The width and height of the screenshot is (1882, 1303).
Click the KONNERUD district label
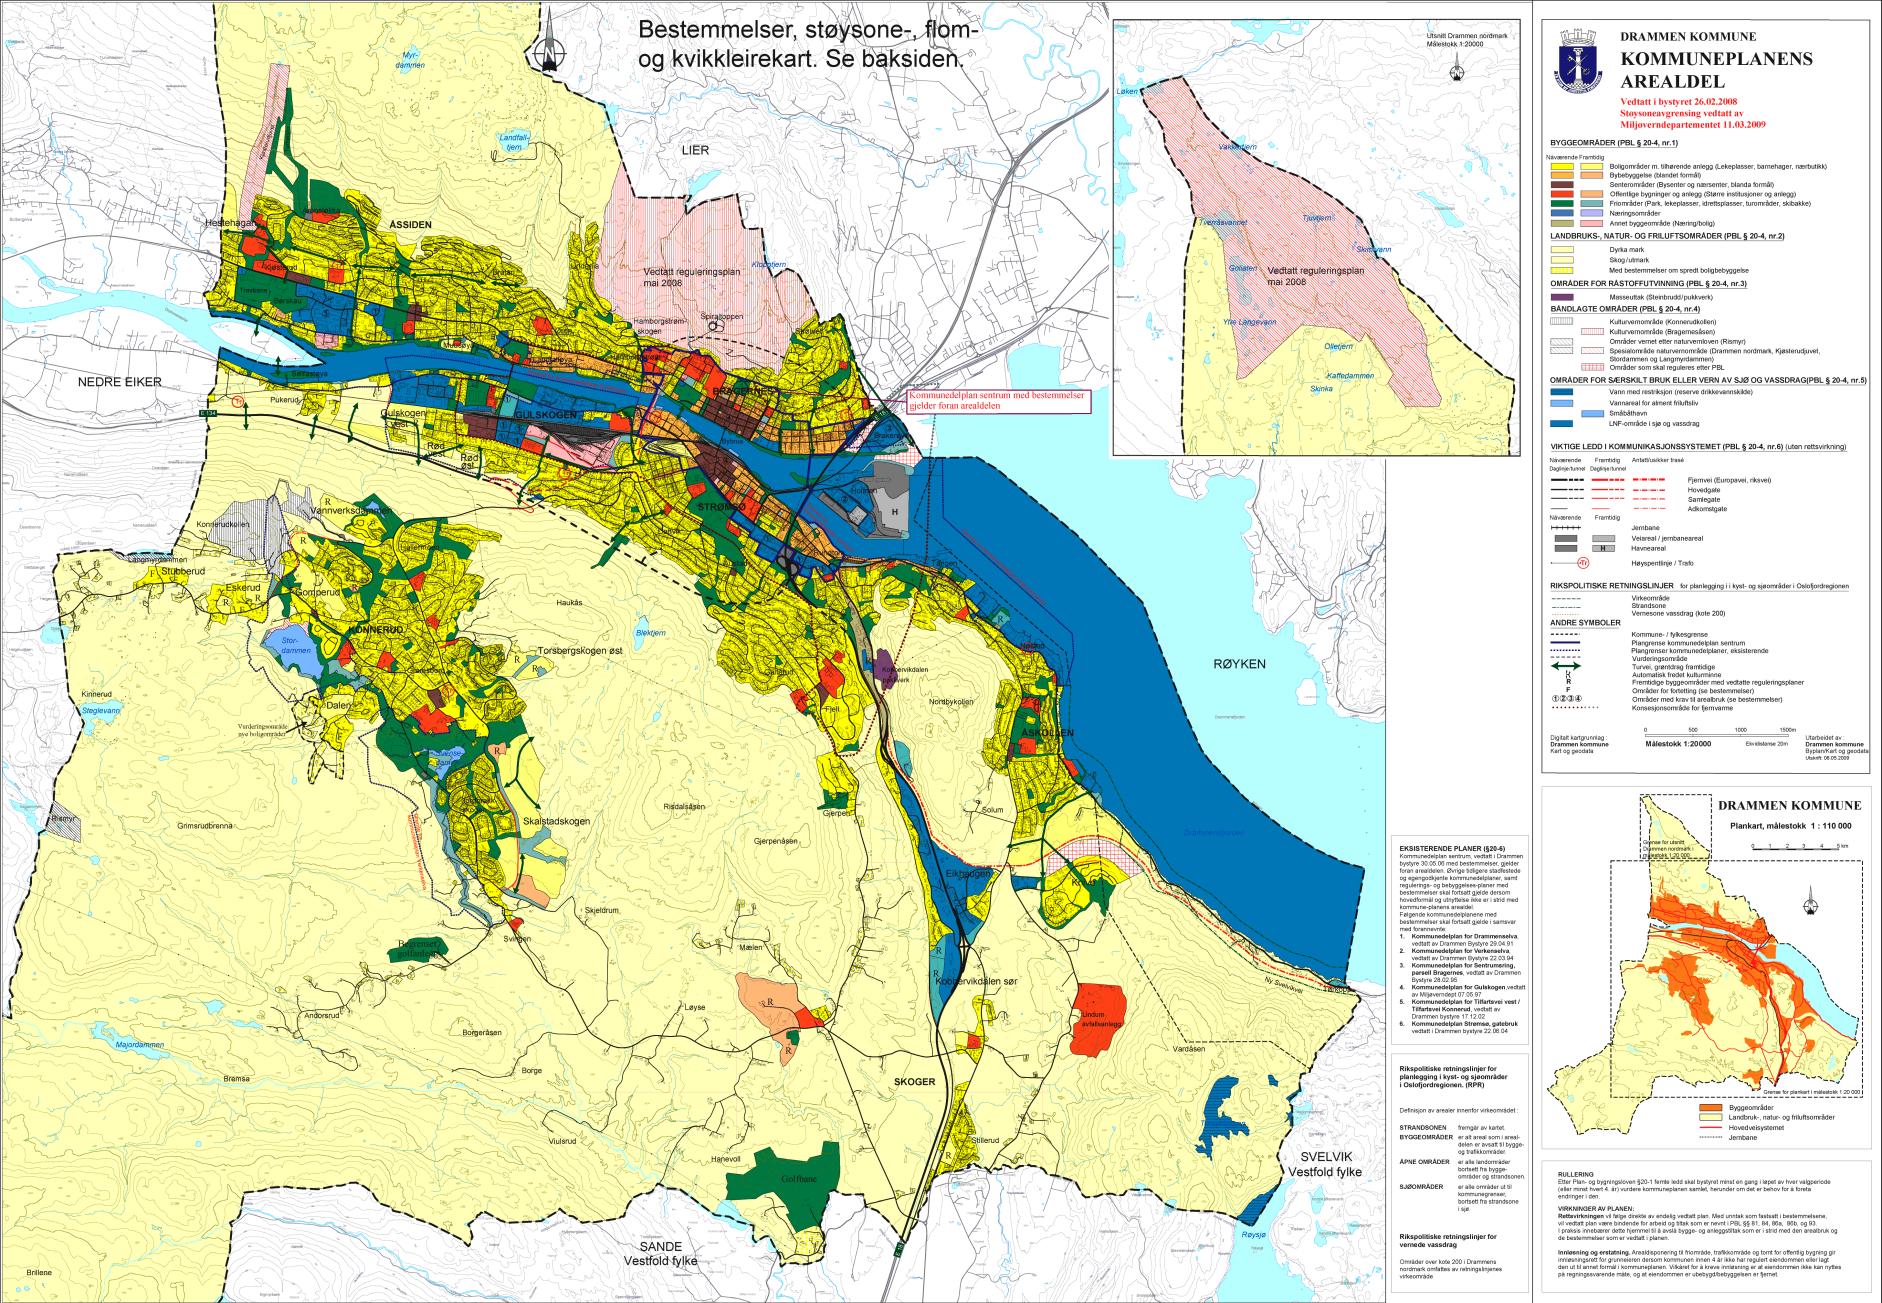coord(374,631)
